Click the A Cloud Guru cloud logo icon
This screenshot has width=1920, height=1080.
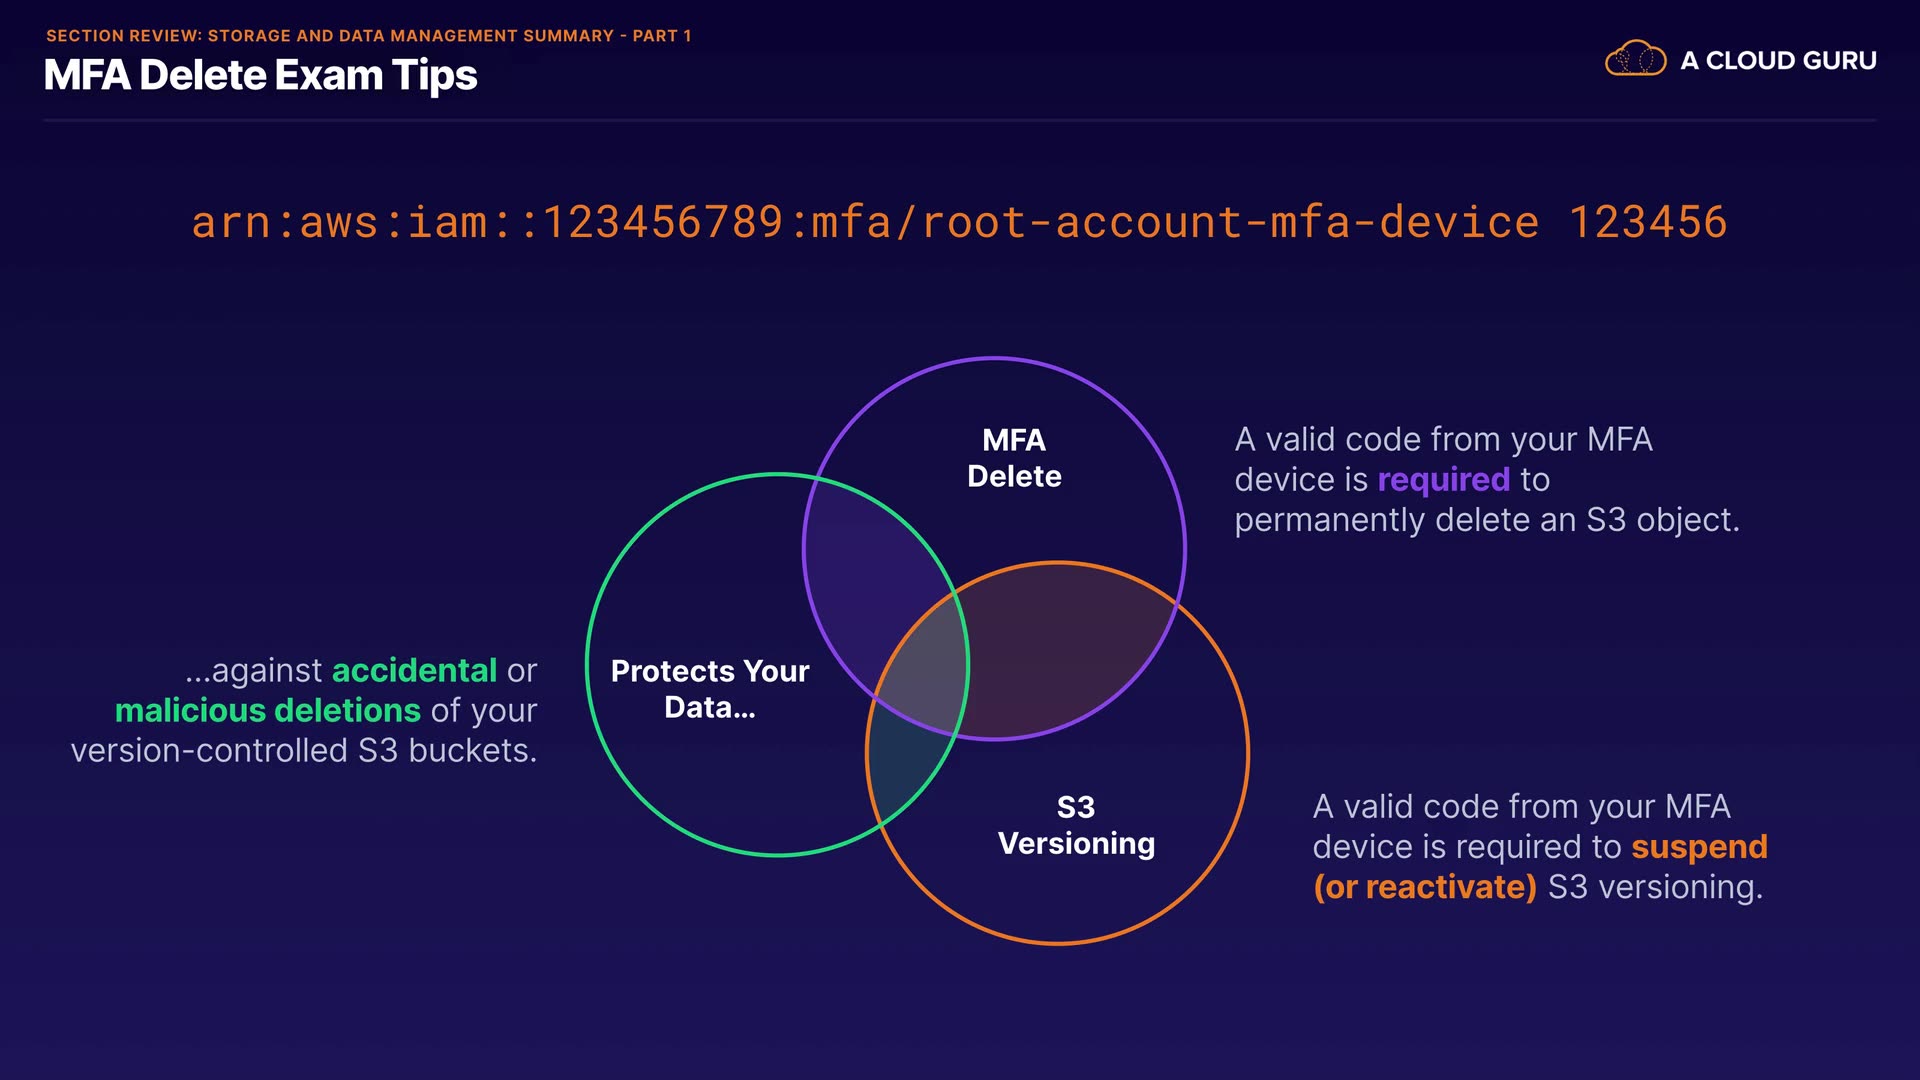click(1635, 59)
